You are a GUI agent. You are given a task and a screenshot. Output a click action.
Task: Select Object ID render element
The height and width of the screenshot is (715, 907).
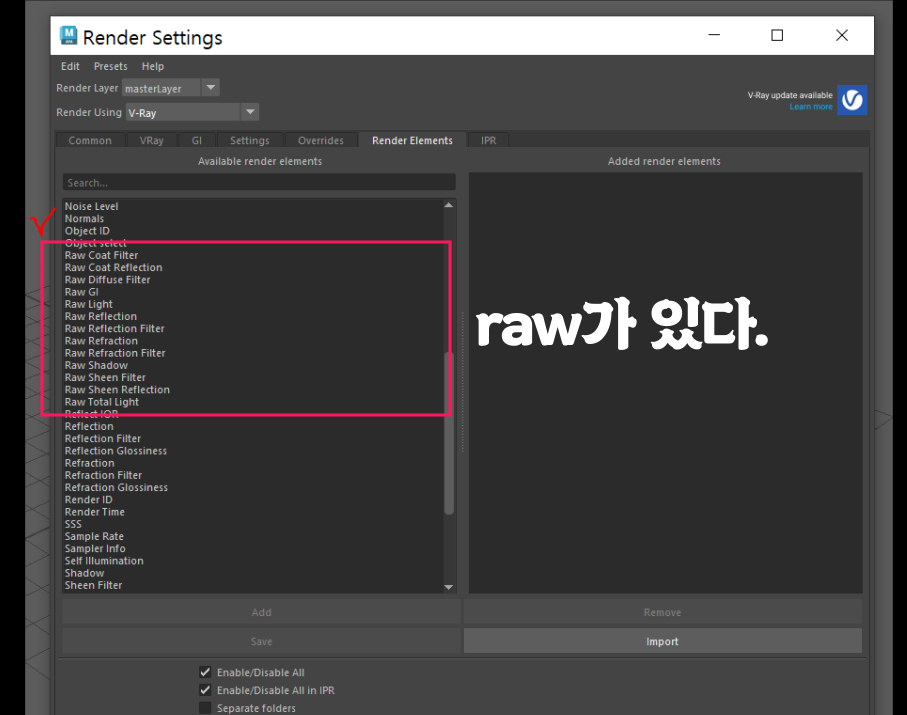point(87,231)
